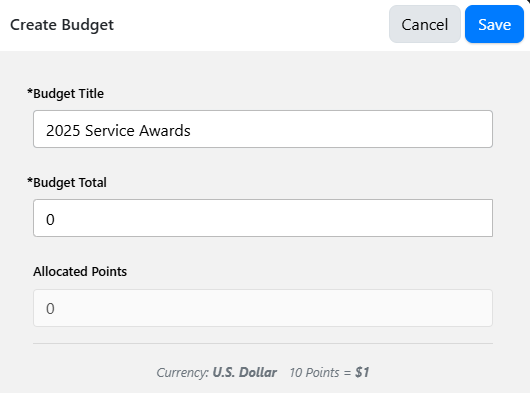Click the divider line above the currency info
530x393 pixels.
(x=263, y=343)
